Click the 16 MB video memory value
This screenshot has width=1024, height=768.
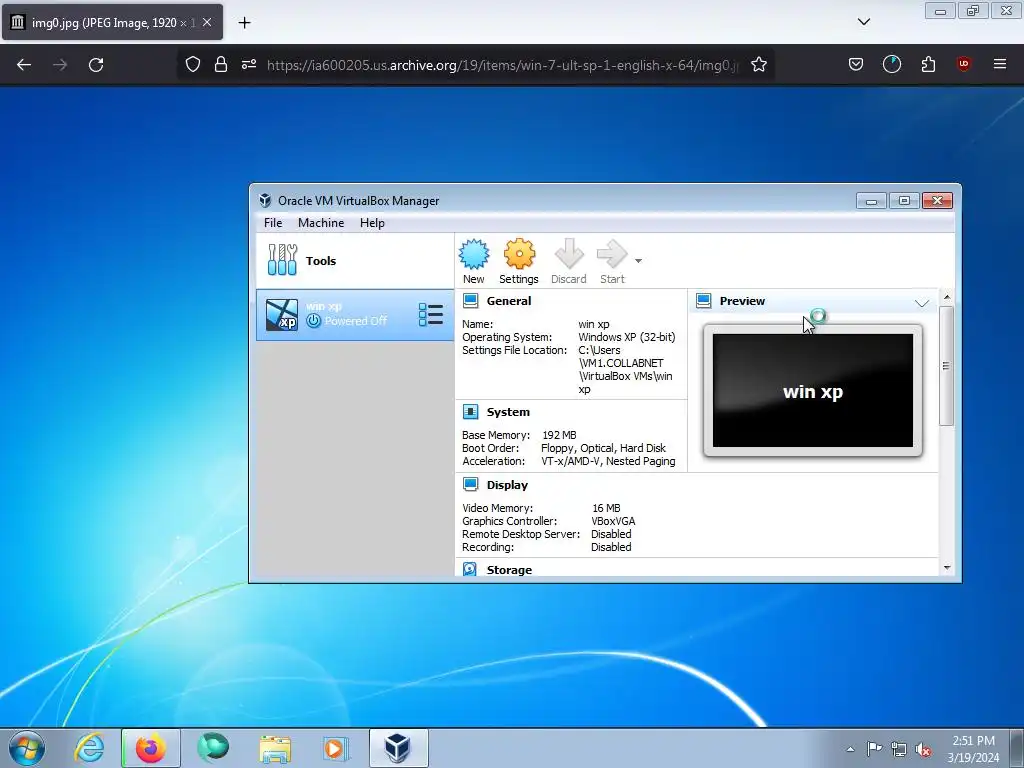pyautogui.click(x=606, y=508)
